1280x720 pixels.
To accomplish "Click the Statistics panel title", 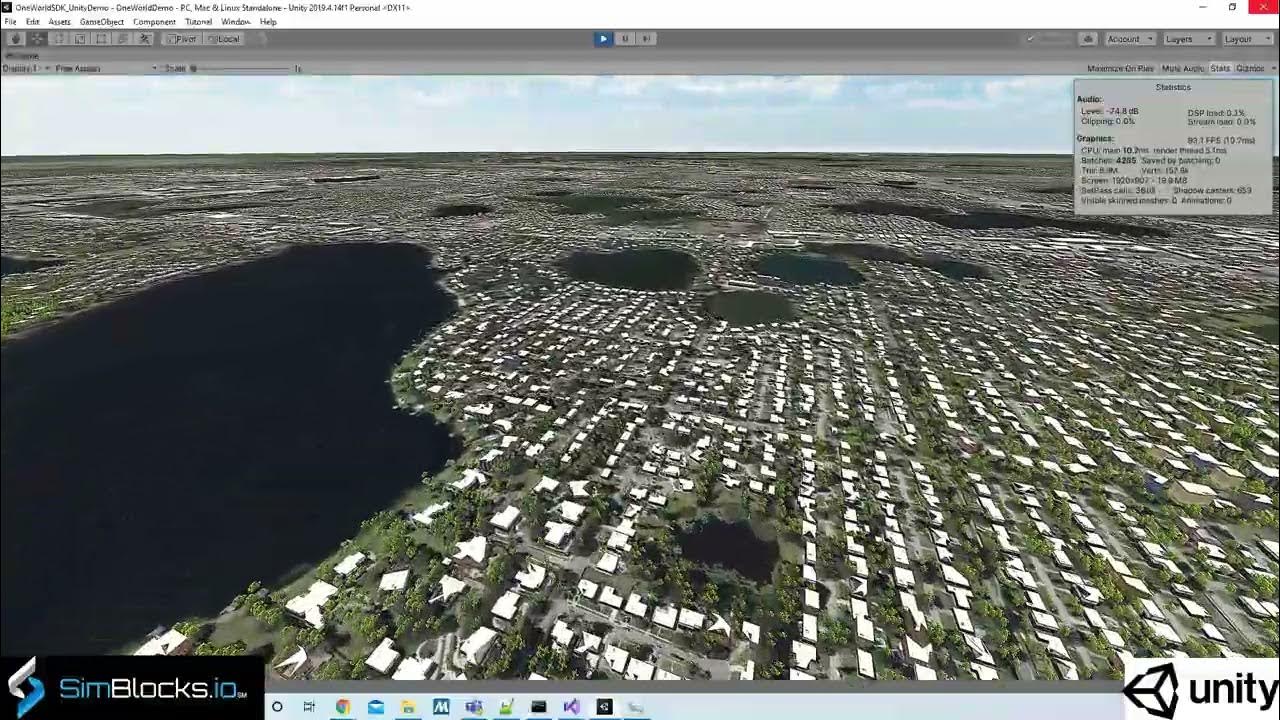I will point(1173,87).
